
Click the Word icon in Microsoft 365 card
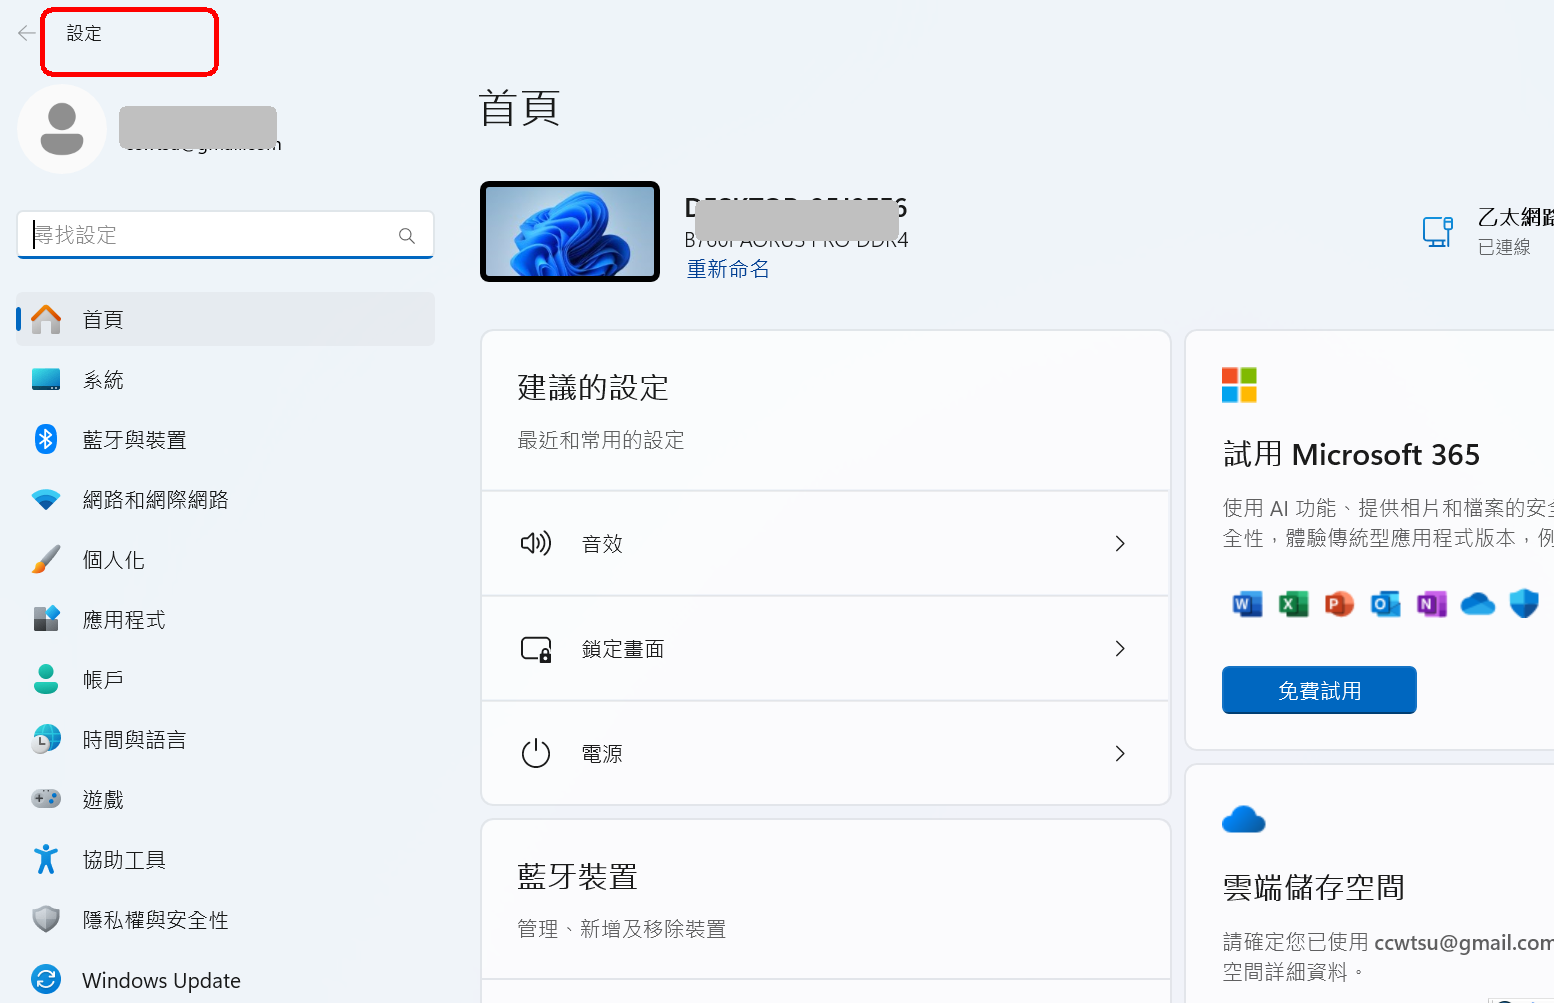tap(1246, 604)
